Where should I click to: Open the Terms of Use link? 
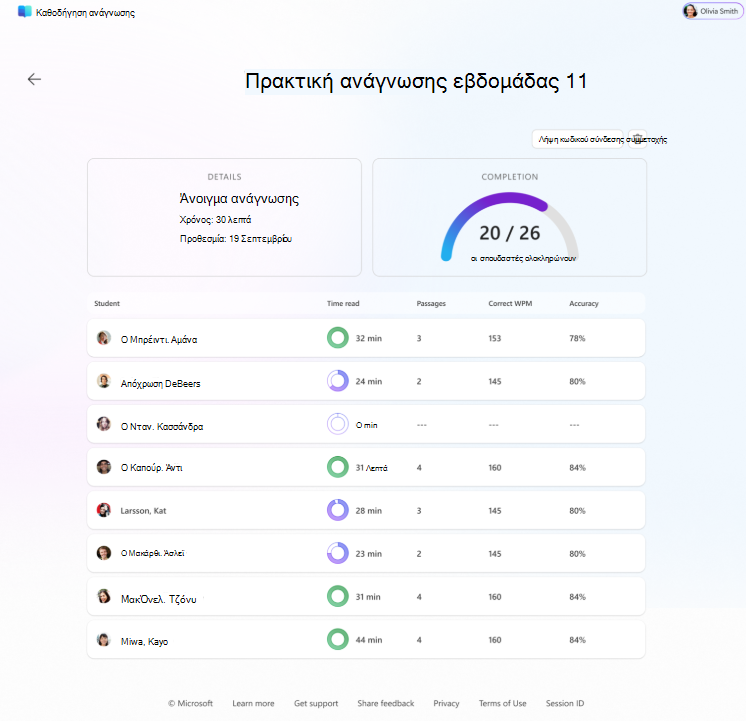click(502, 703)
